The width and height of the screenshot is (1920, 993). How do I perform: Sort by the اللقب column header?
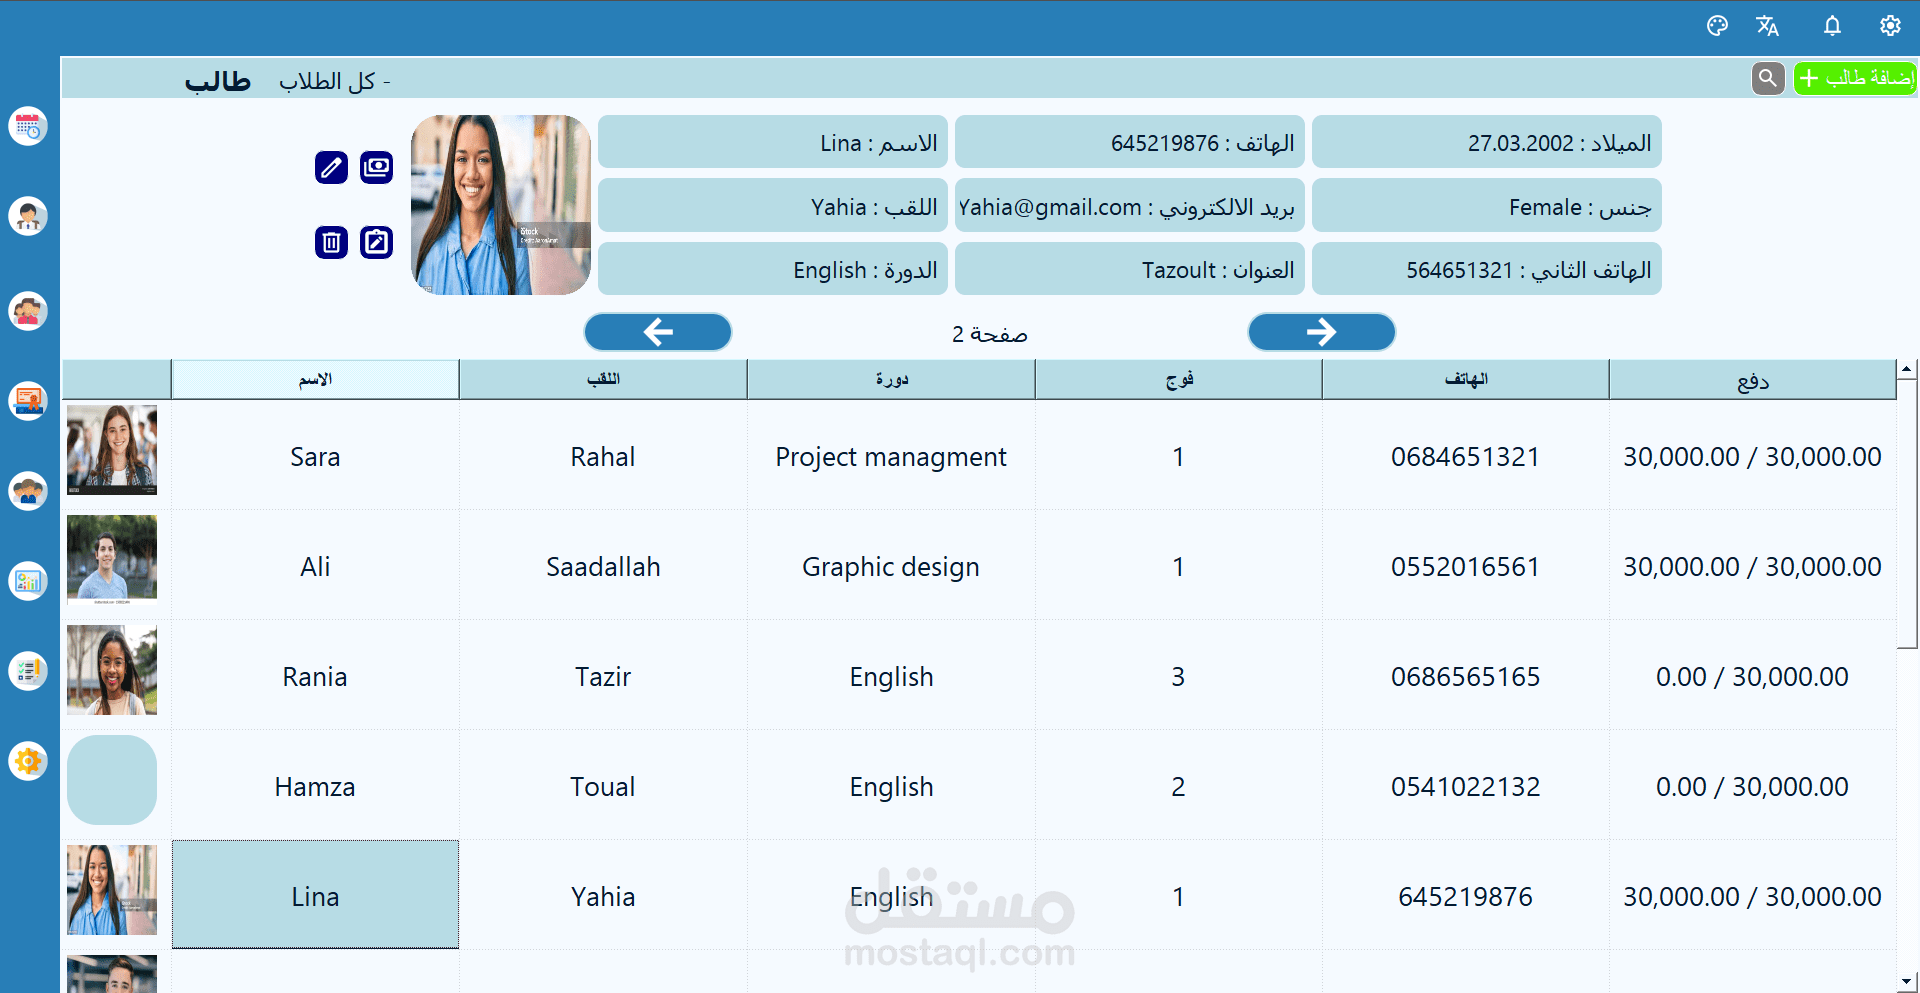click(x=603, y=380)
